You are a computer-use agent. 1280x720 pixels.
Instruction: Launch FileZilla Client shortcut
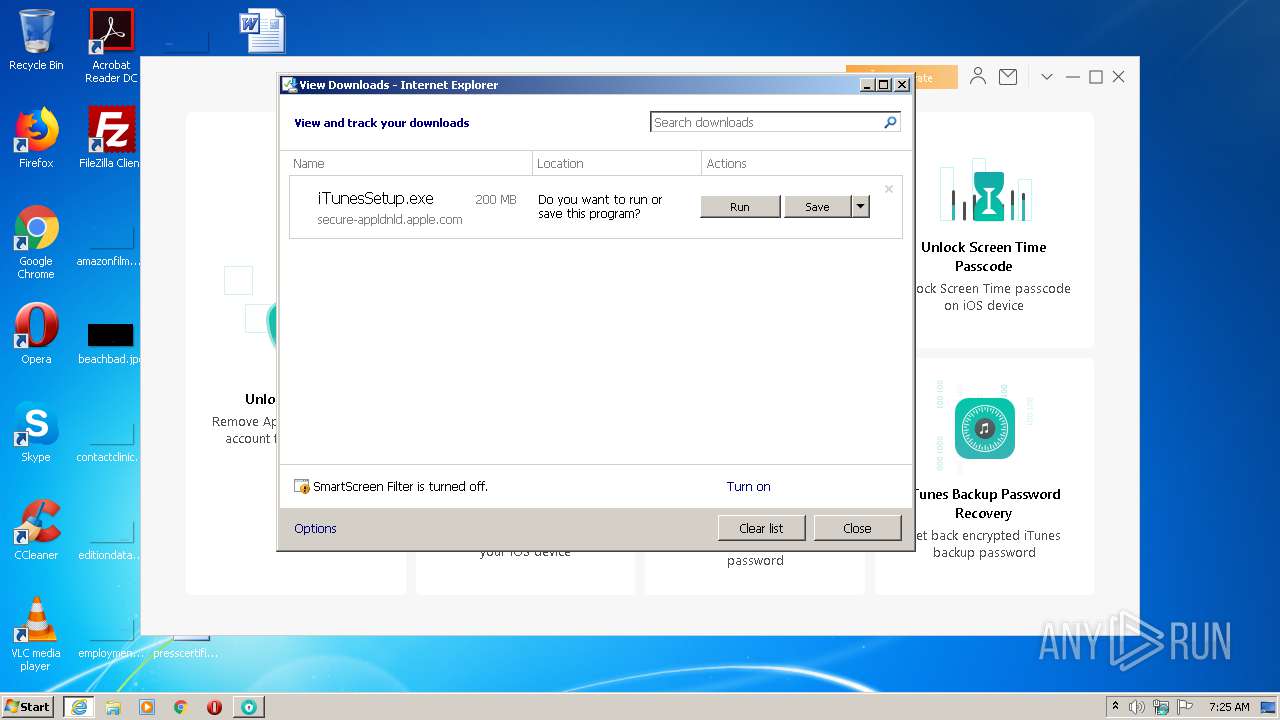pyautogui.click(x=111, y=138)
